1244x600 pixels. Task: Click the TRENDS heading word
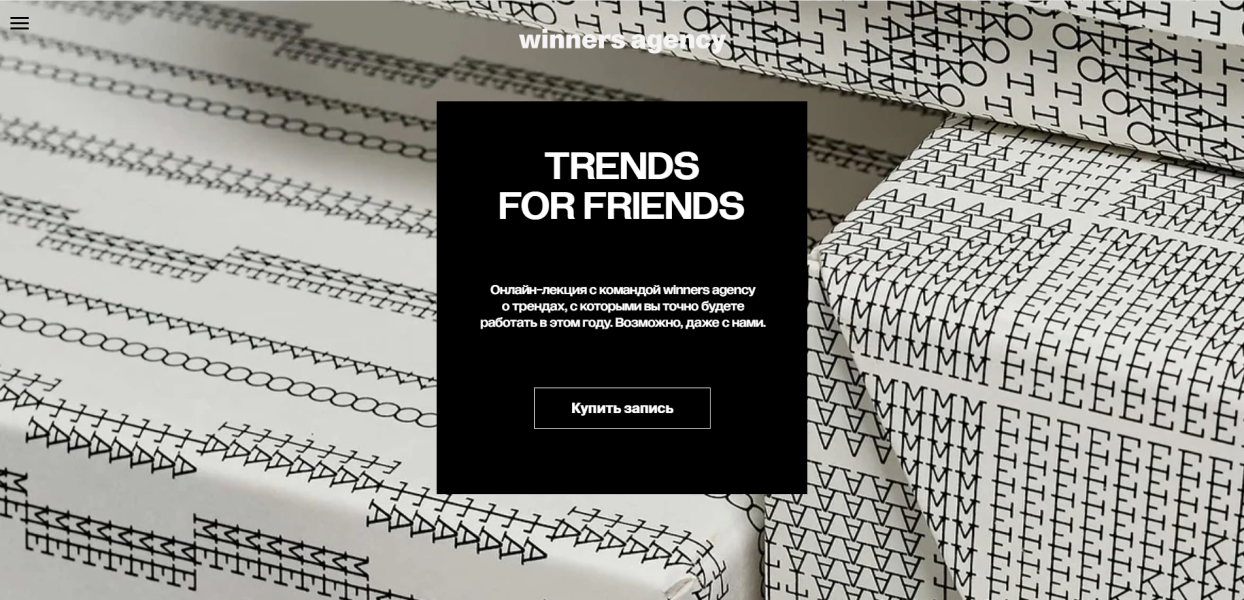click(621, 166)
